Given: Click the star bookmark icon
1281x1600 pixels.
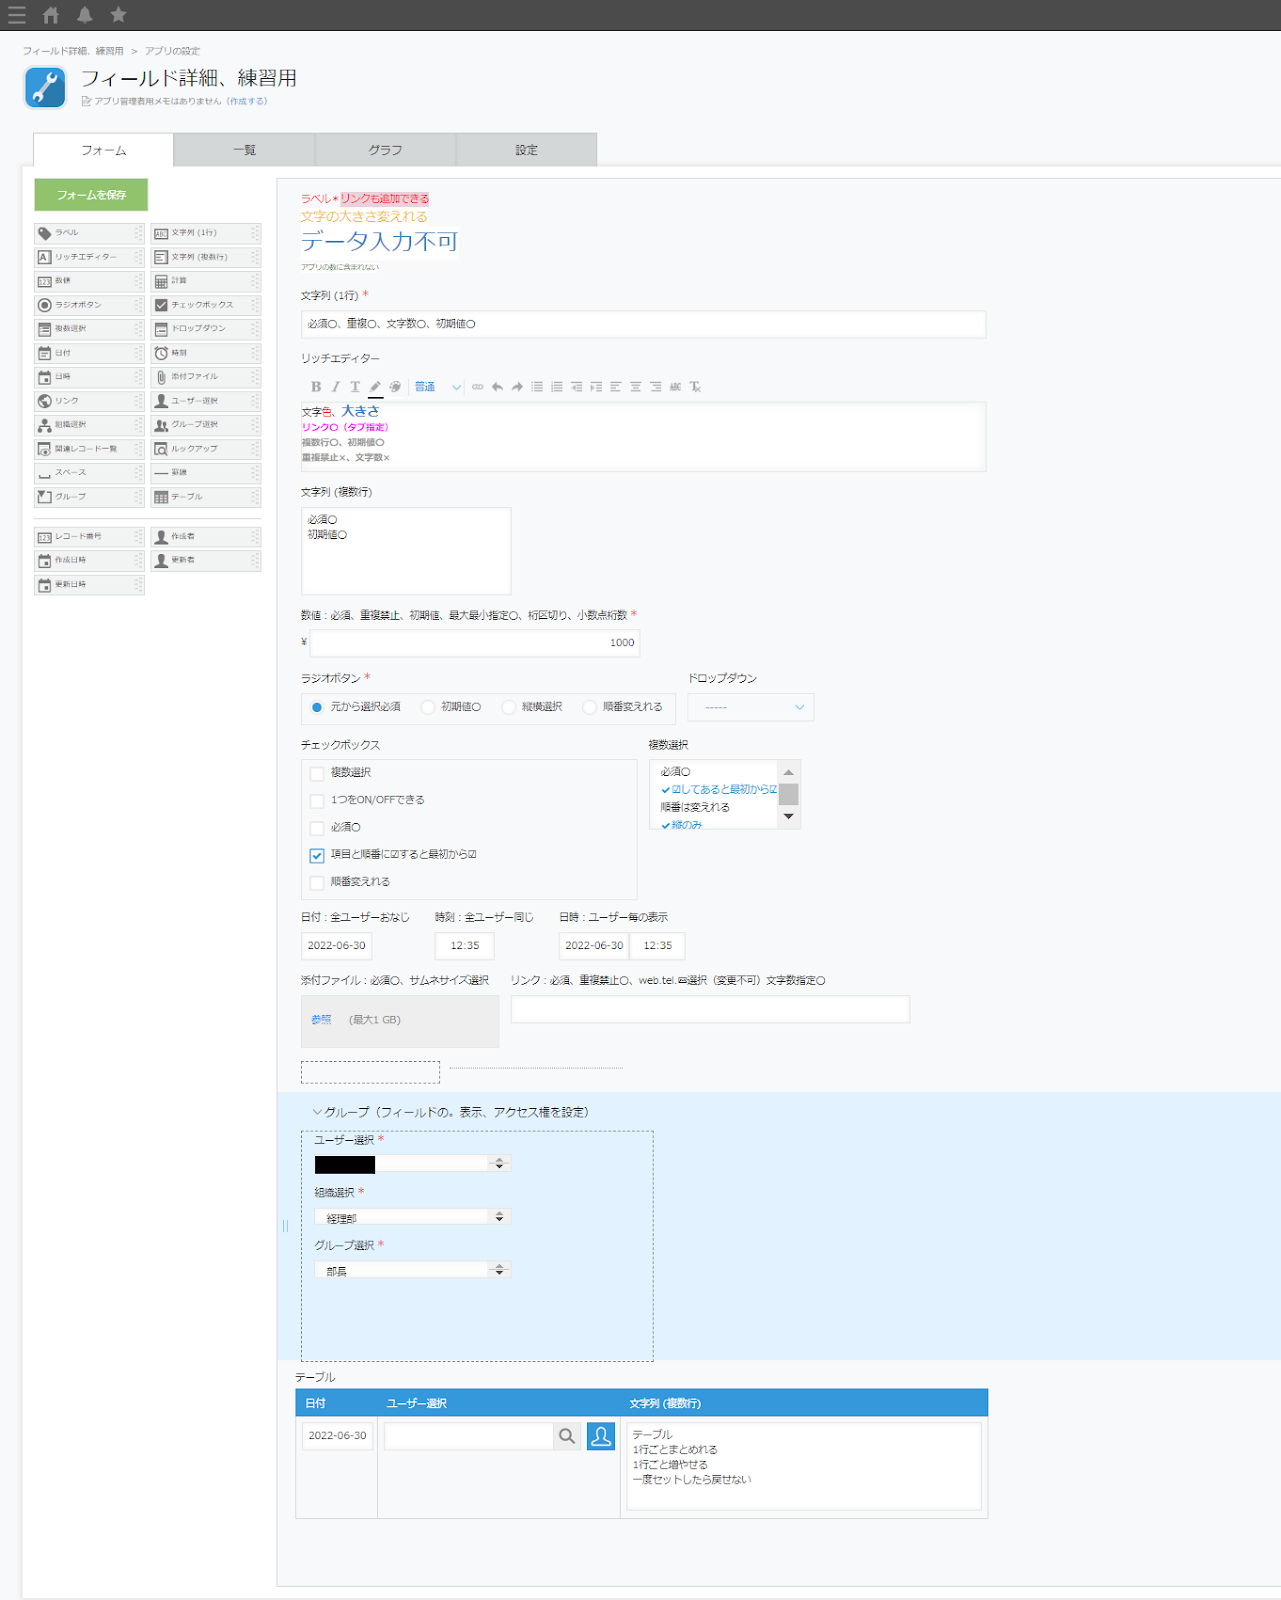Looking at the screenshot, I should tap(119, 15).
